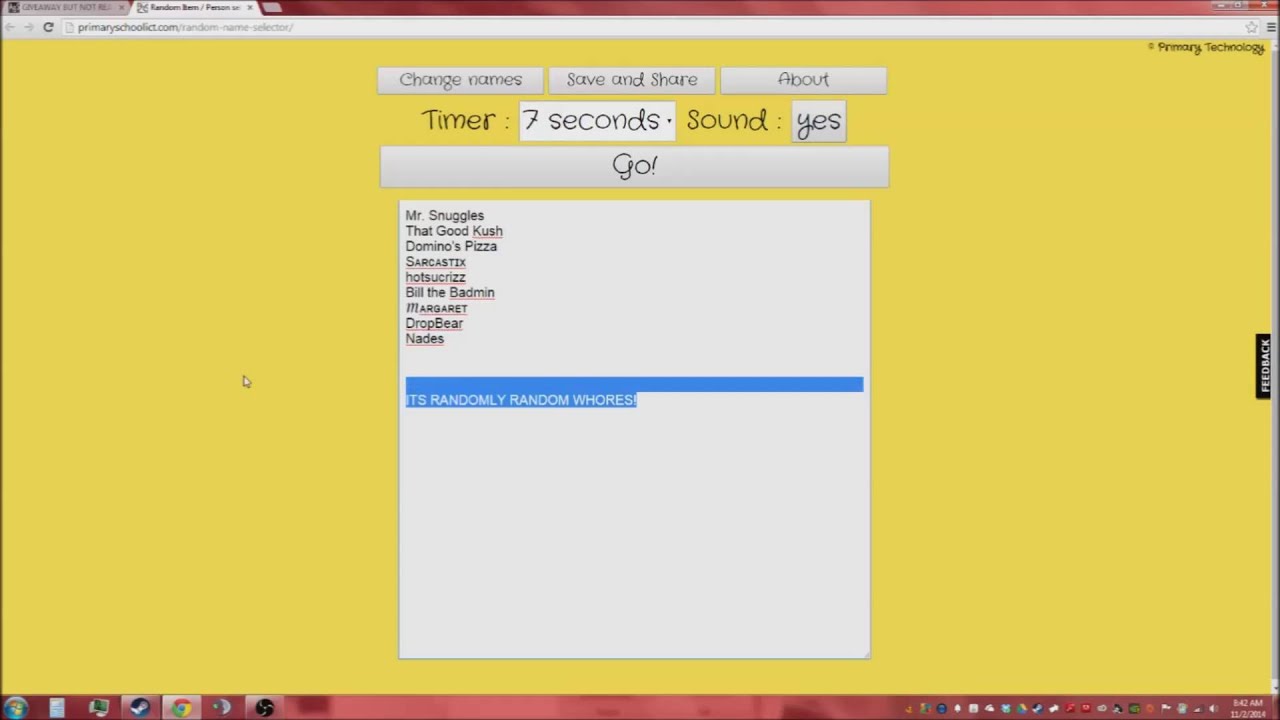The image size is (1280, 720).
Task: Open the Chrome menu icon
Action: coord(1271,27)
